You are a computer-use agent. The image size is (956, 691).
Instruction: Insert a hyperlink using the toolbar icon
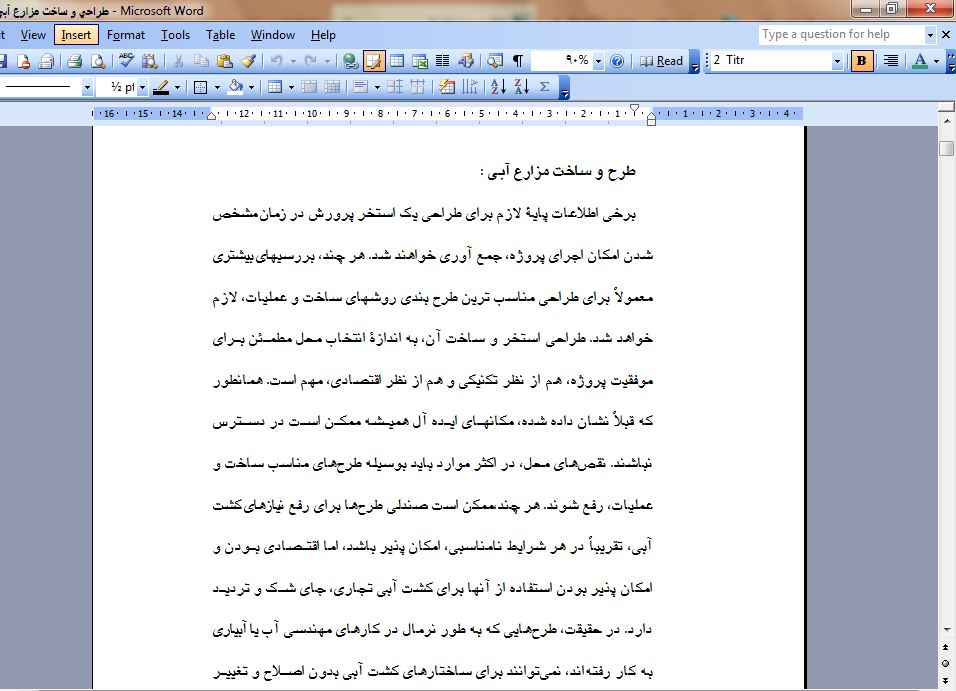coord(349,61)
